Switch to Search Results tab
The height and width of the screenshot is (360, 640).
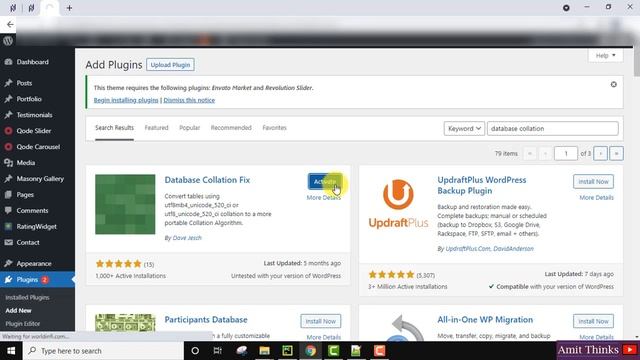(114, 128)
